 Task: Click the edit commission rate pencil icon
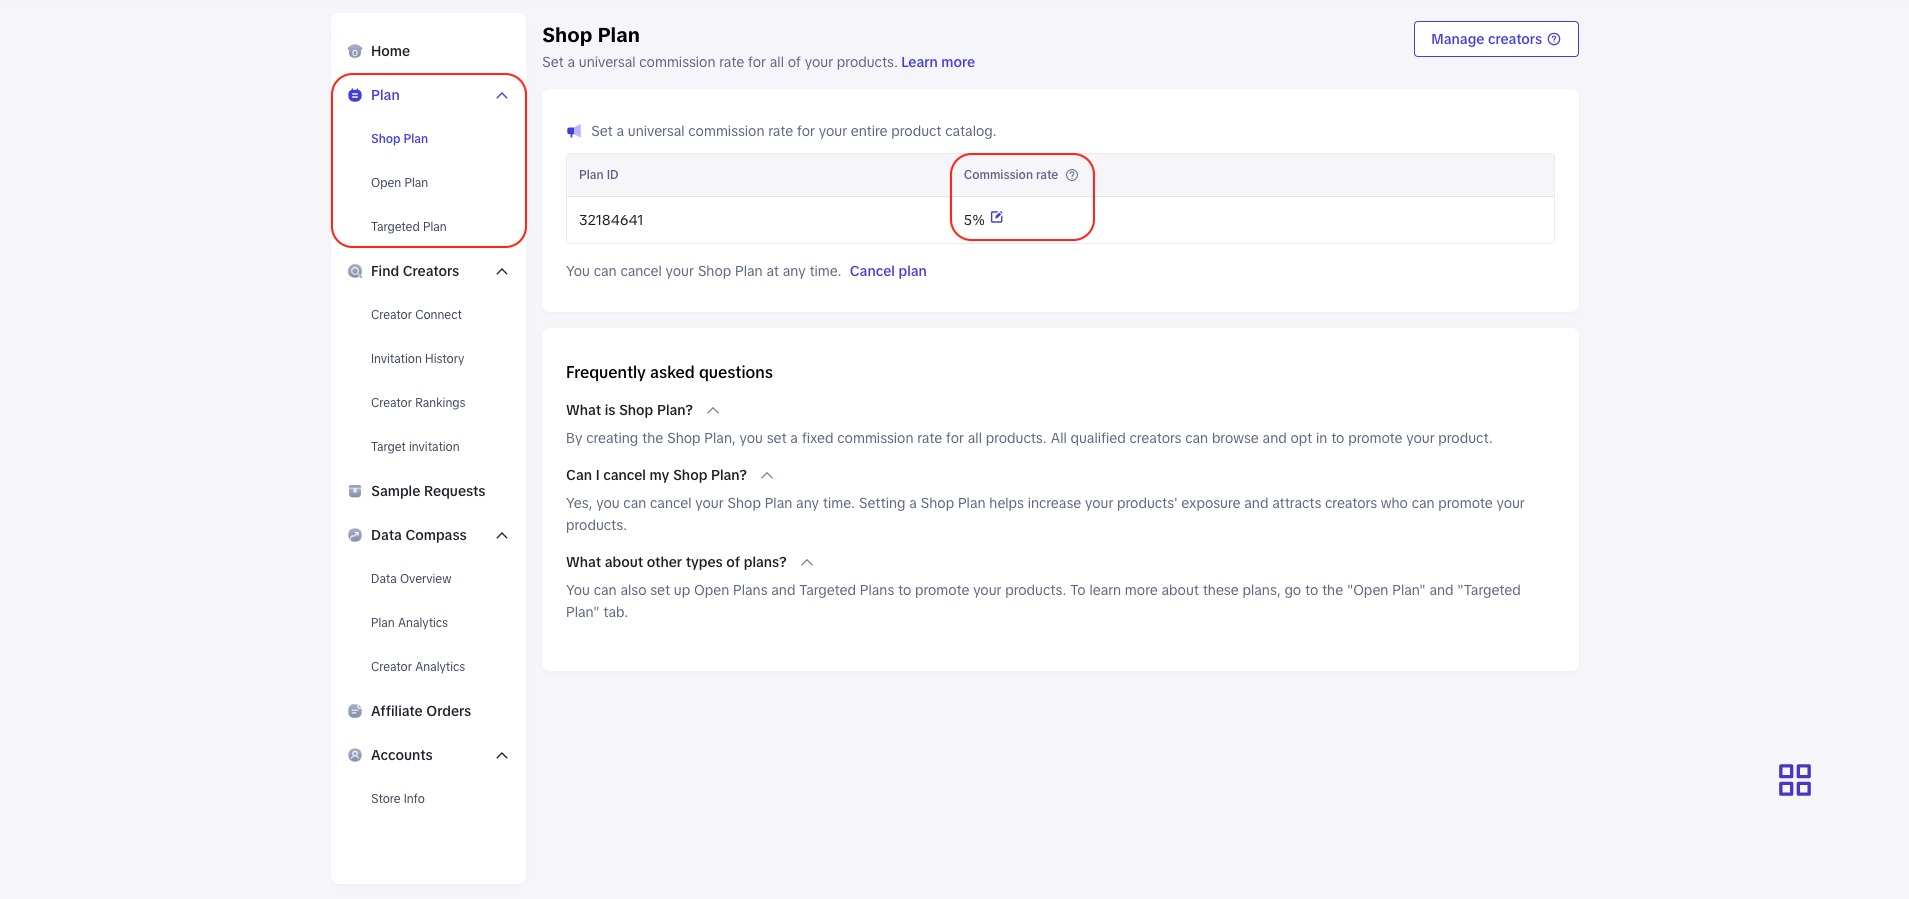click(997, 218)
